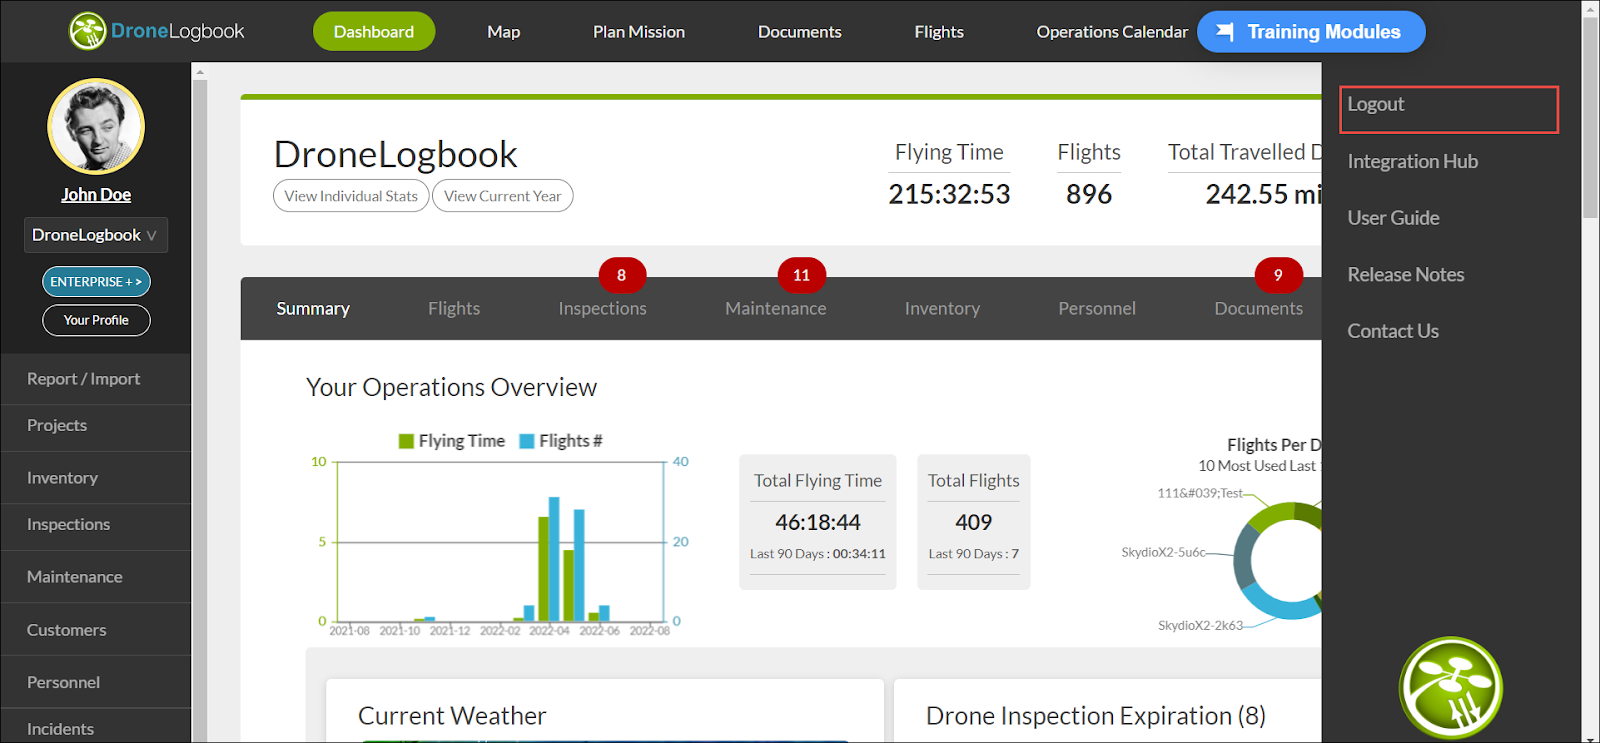Click View Current Year button
This screenshot has width=1600, height=743.
503,196
